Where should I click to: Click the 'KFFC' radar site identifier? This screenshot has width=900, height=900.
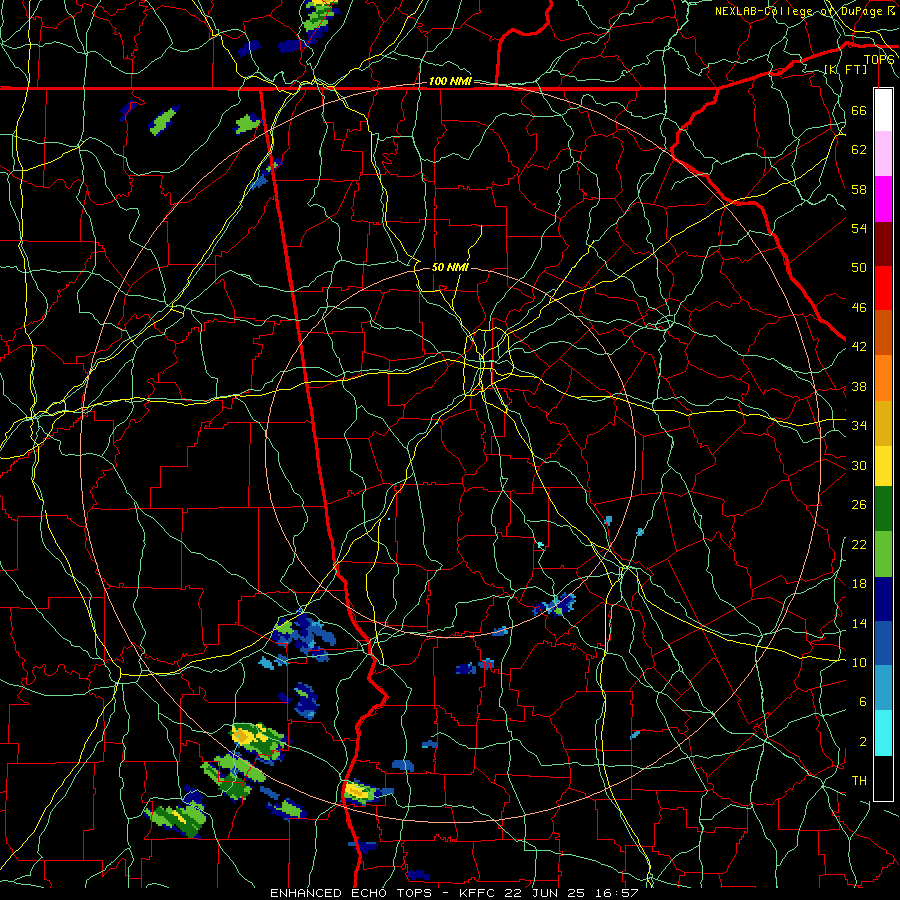coord(478,893)
